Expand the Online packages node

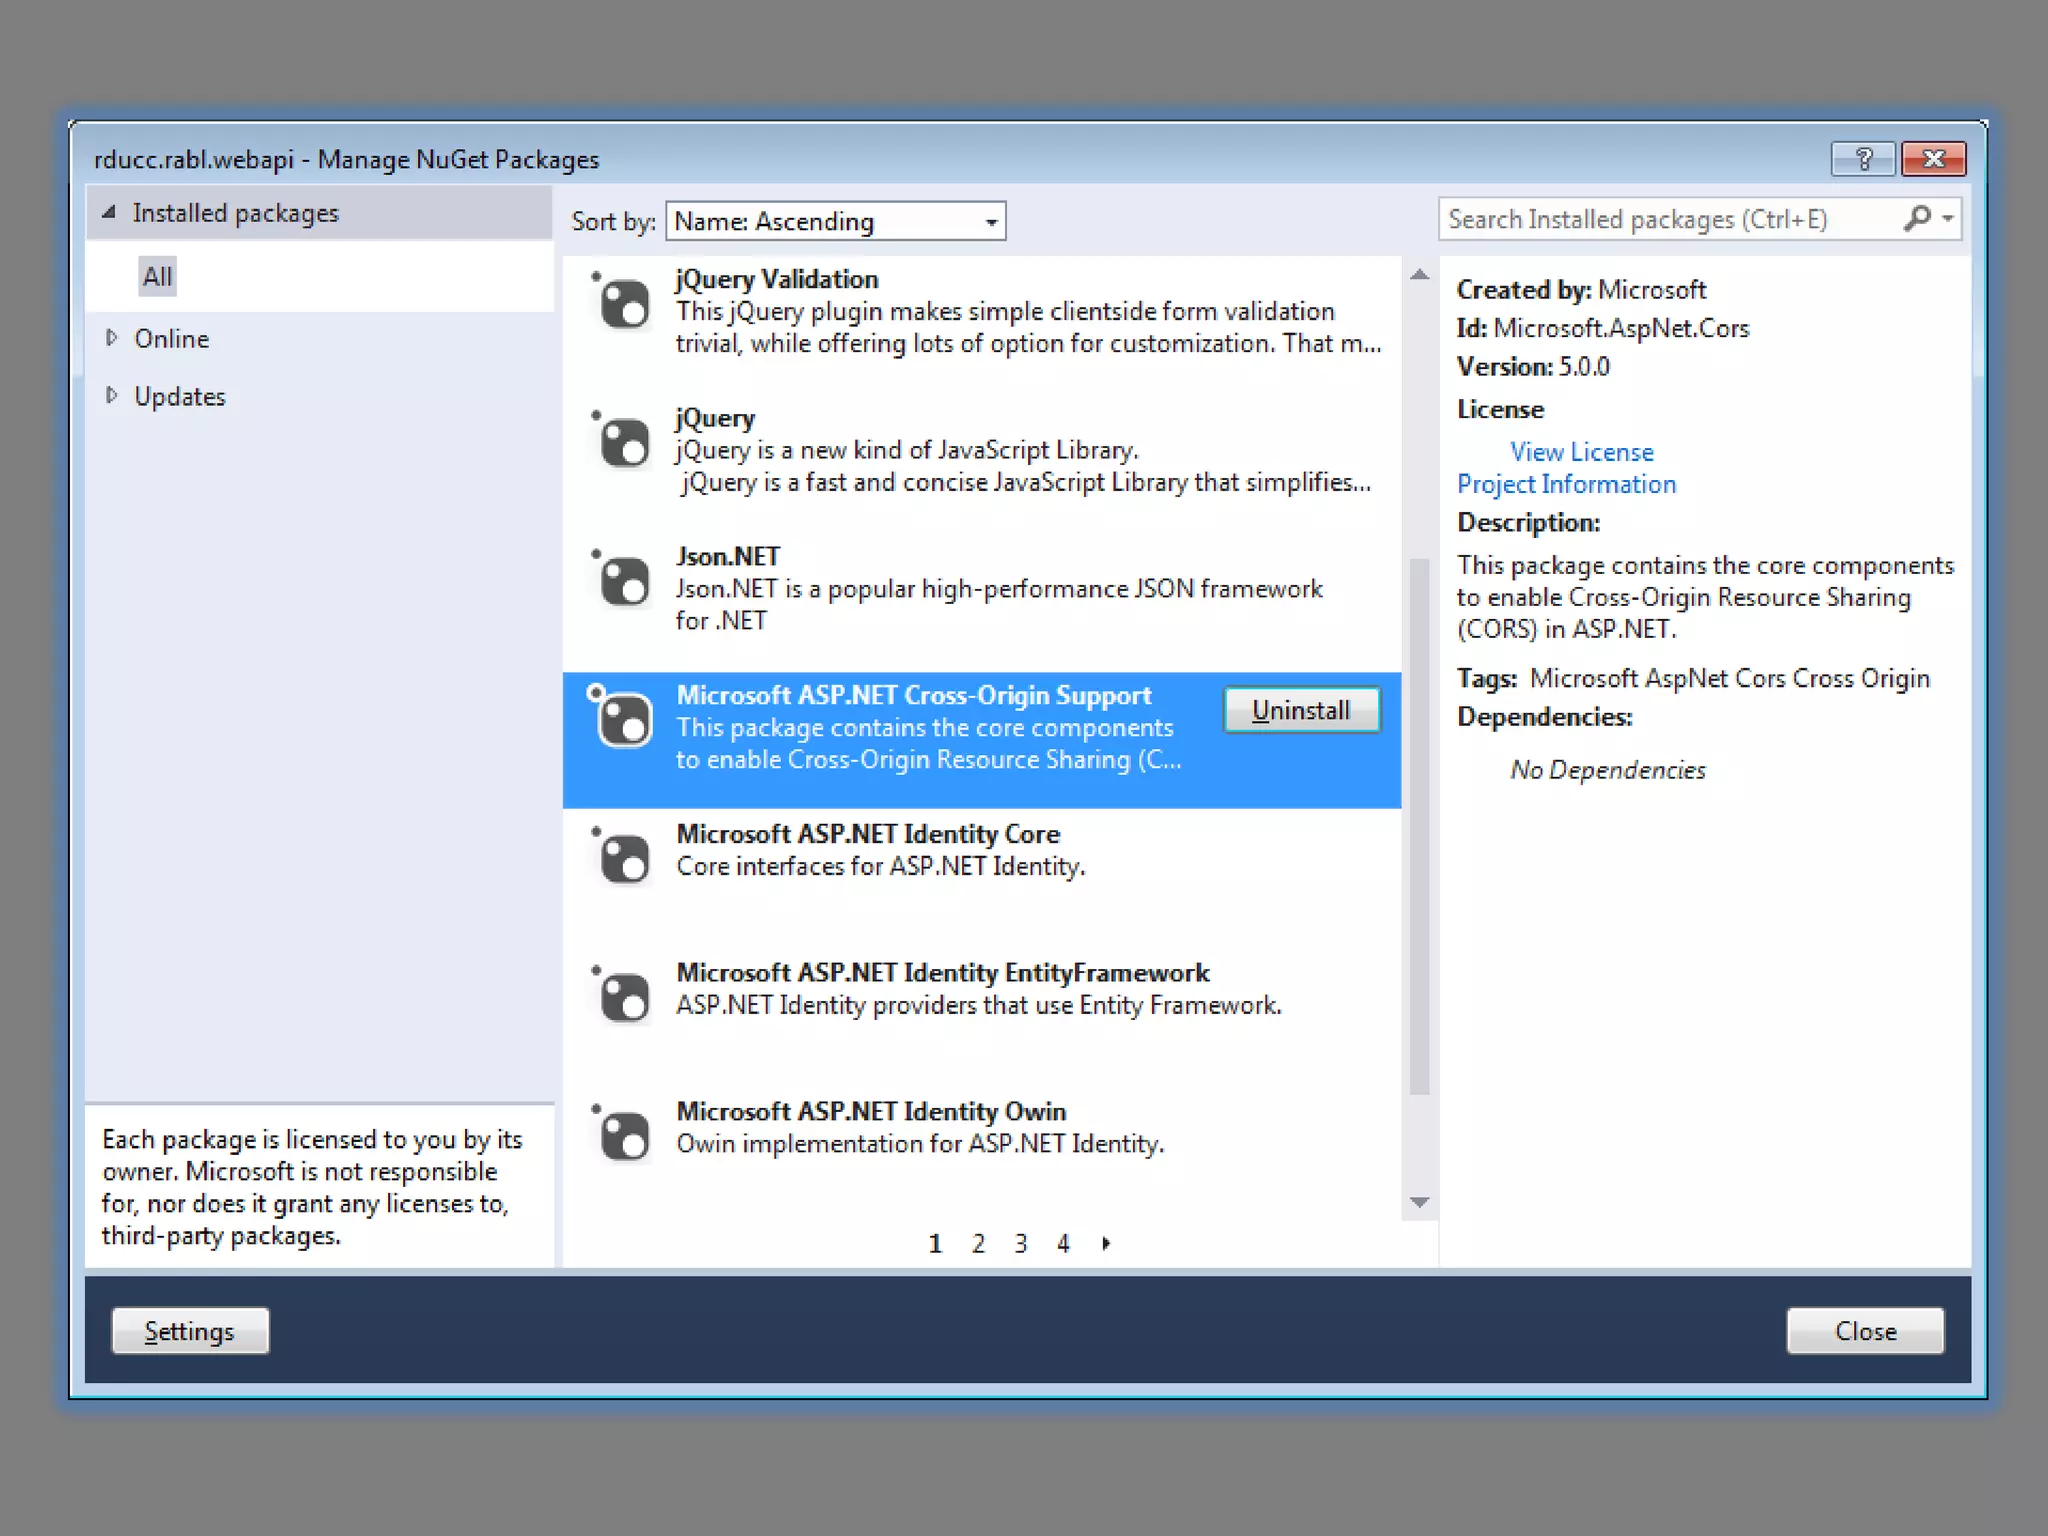[x=112, y=338]
